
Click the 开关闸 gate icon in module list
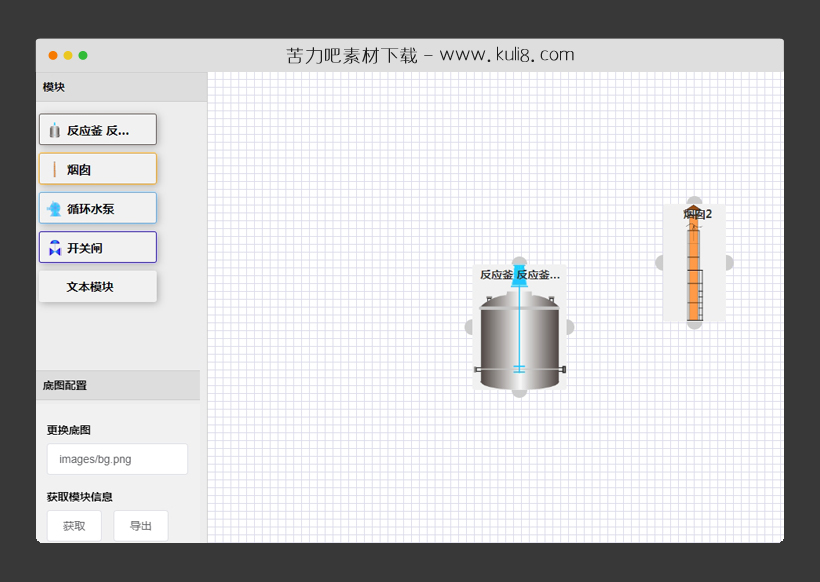pyautogui.click(x=54, y=248)
